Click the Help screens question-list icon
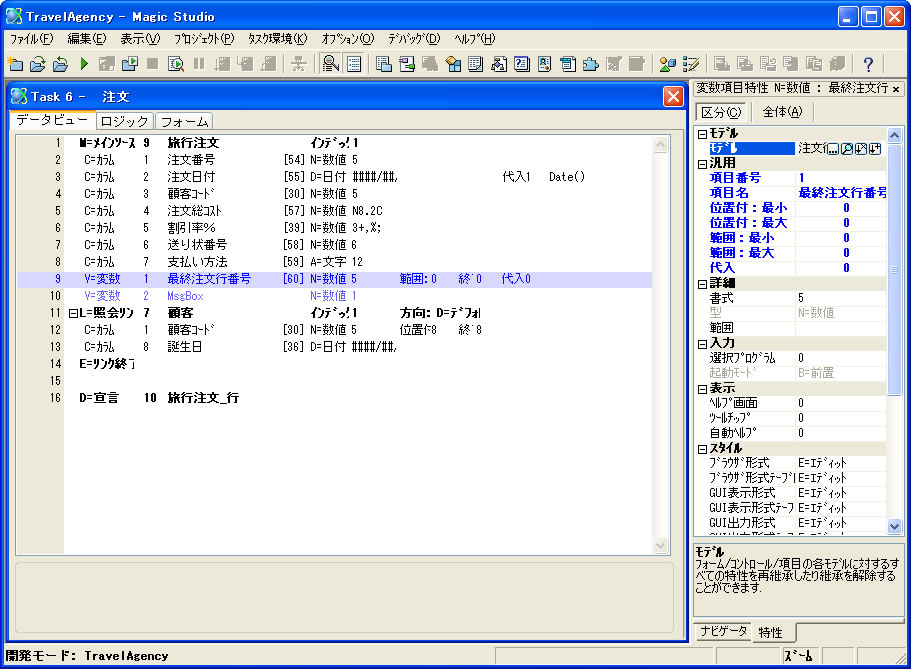 [522, 63]
